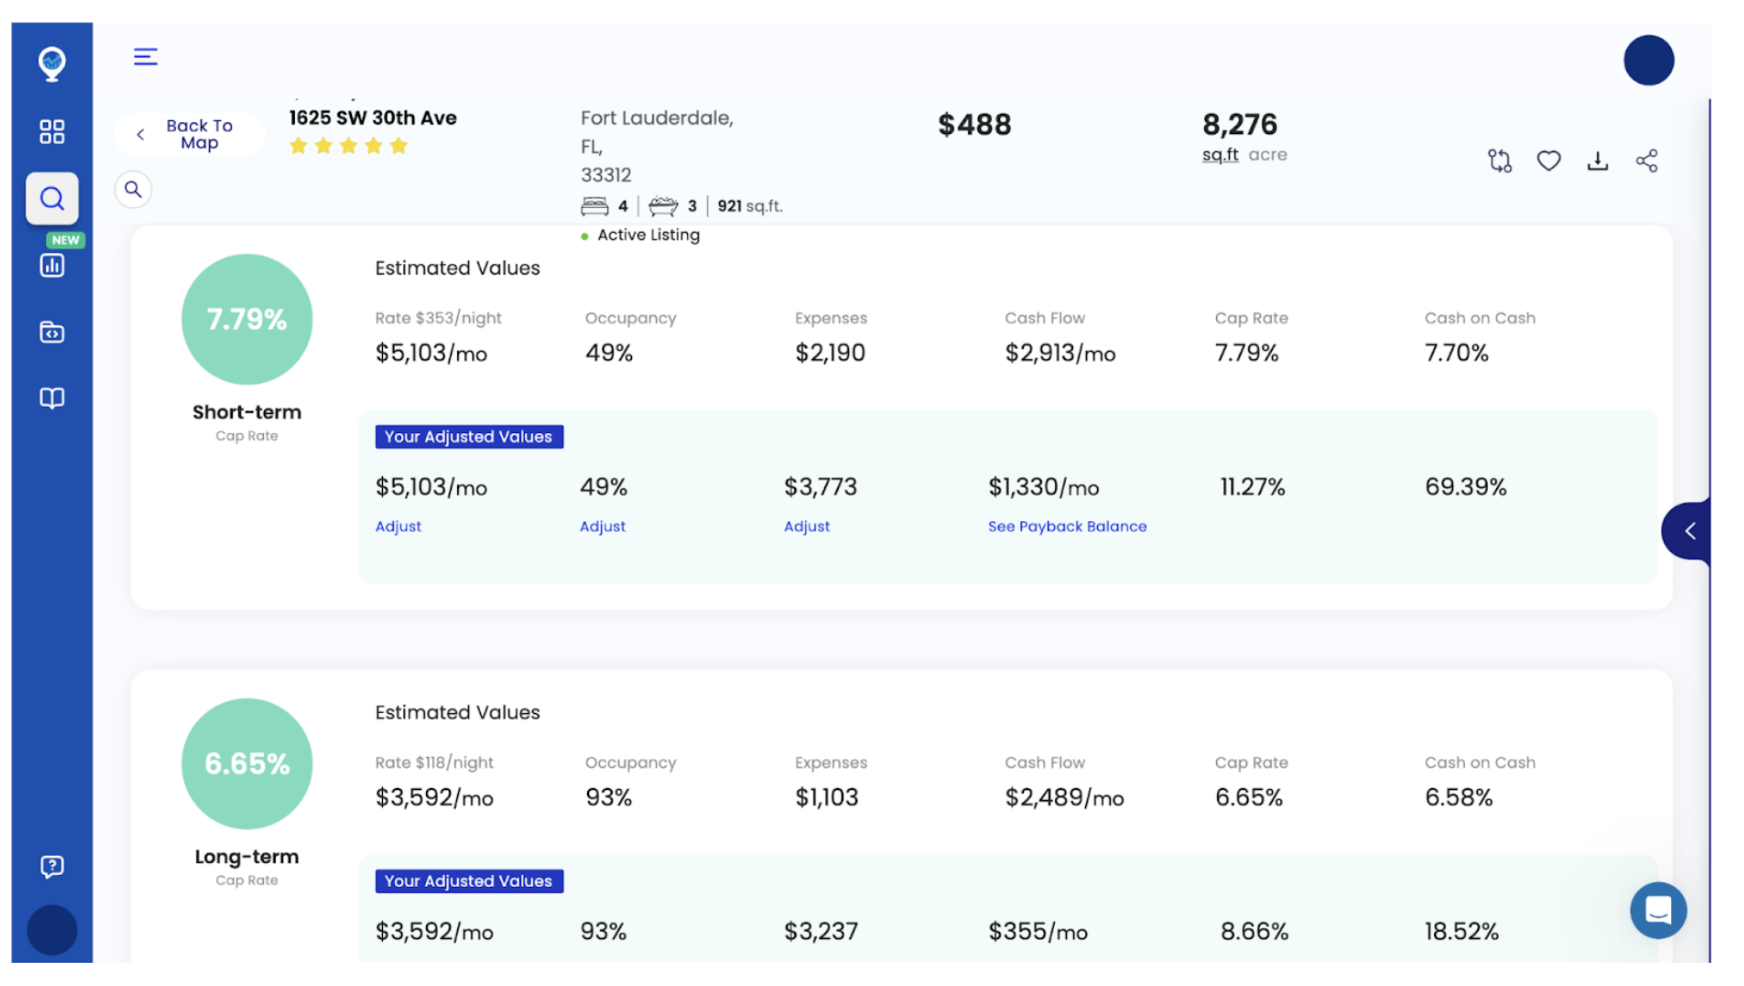
Task: Click long-term Your Adjusted Values label
Action: pos(469,881)
